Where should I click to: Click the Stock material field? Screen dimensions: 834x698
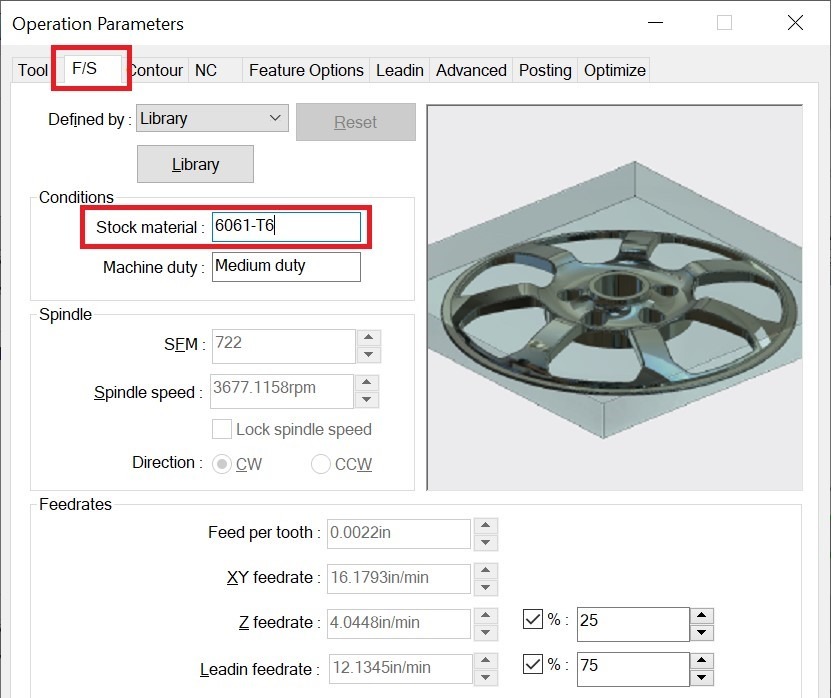(x=286, y=227)
